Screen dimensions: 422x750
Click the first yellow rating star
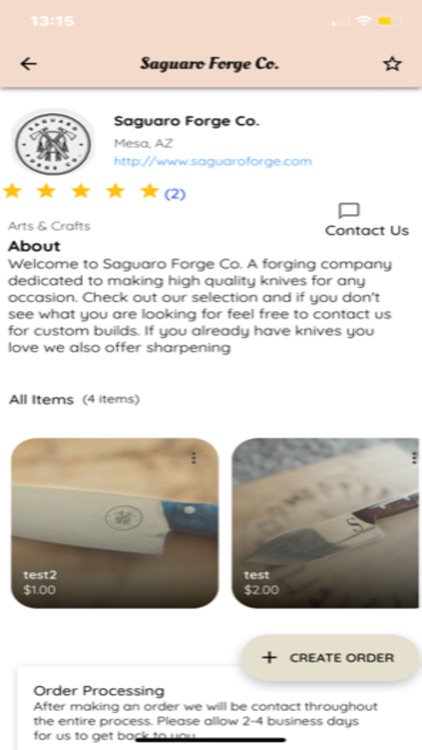tap(12, 191)
